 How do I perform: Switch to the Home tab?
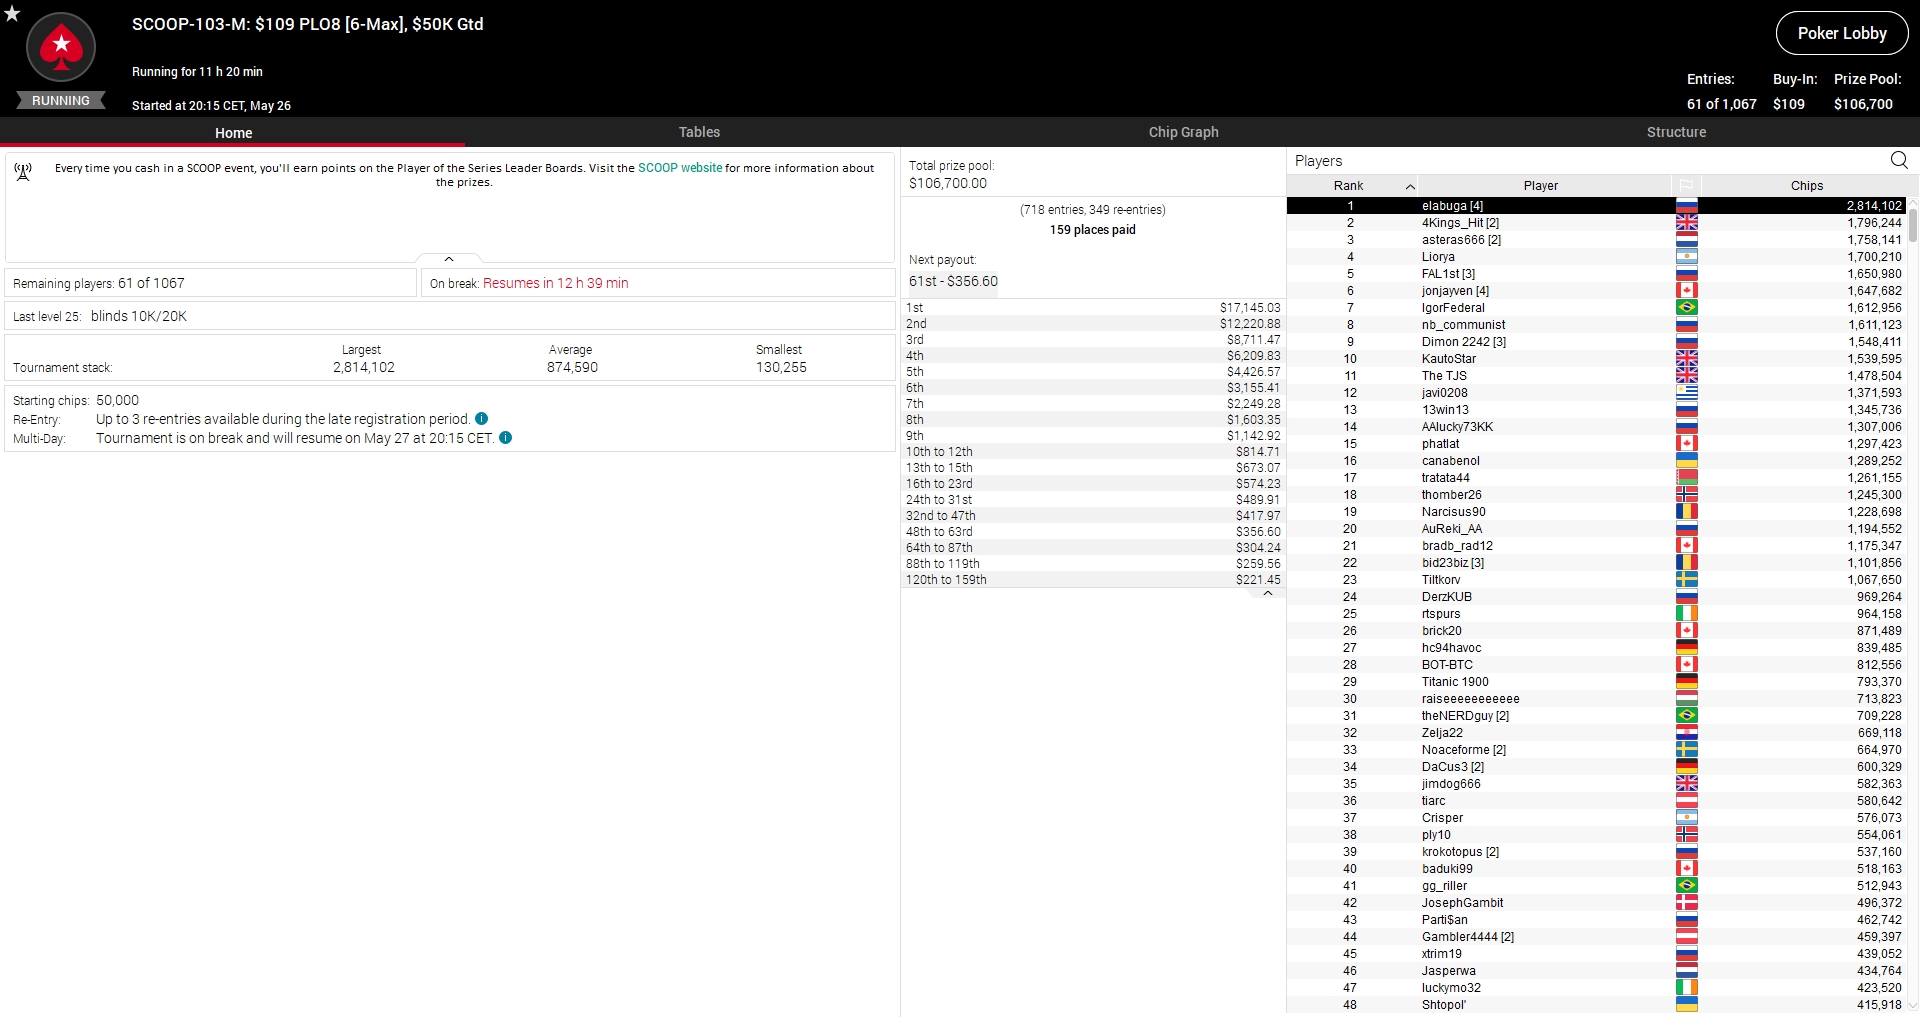tap(233, 133)
